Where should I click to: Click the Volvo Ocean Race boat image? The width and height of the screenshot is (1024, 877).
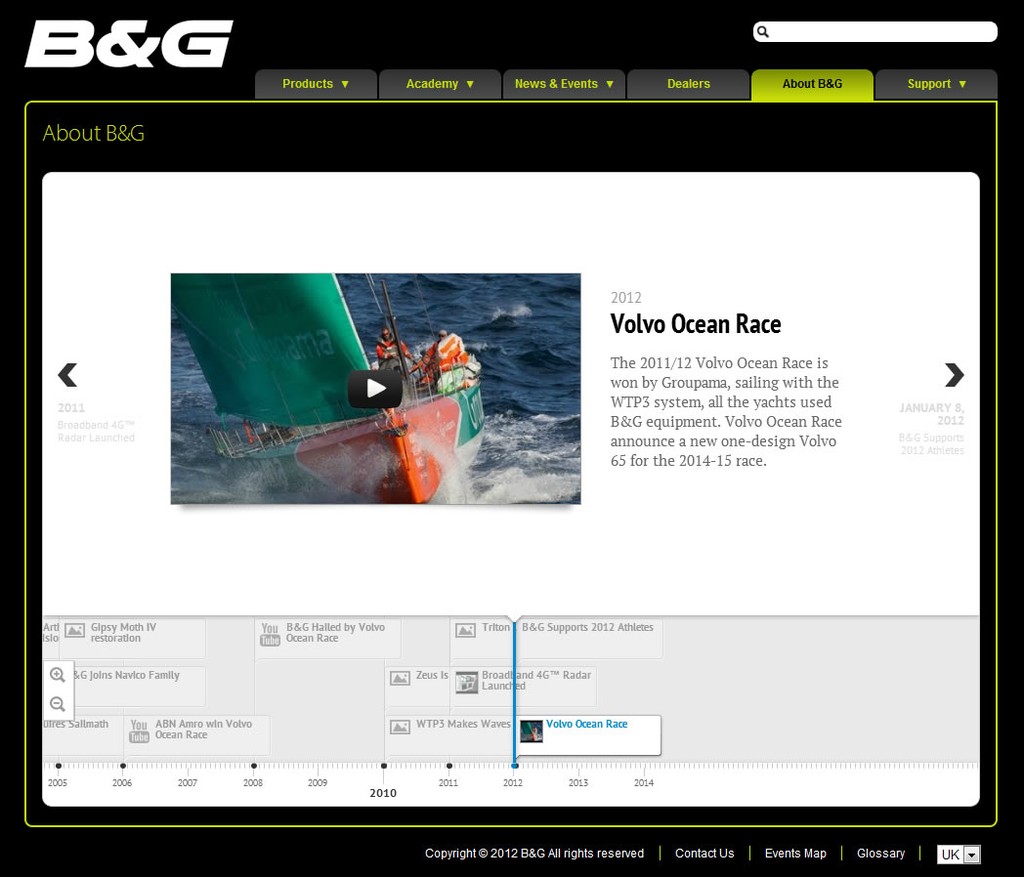click(x=376, y=389)
